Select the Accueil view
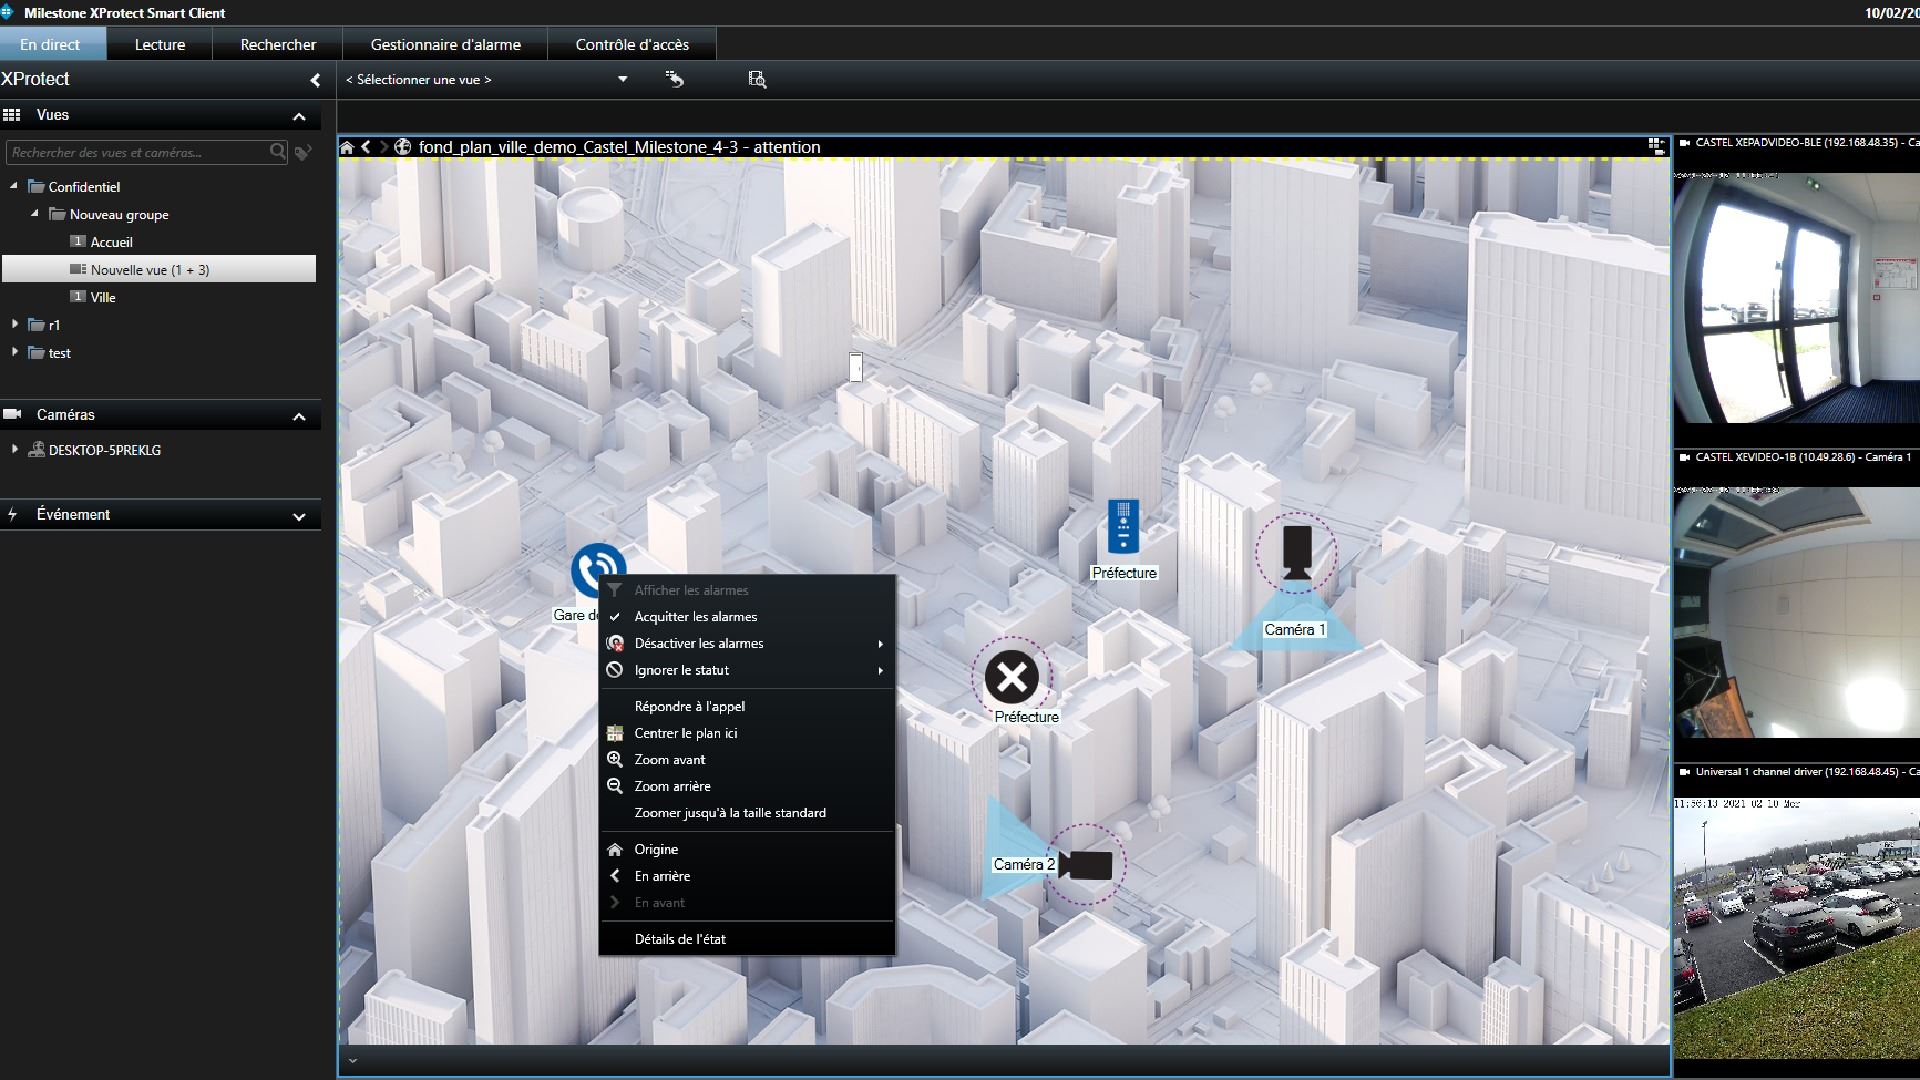Image resolution: width=1920 pixels, height=1080 pixels. tap(111, 242)
